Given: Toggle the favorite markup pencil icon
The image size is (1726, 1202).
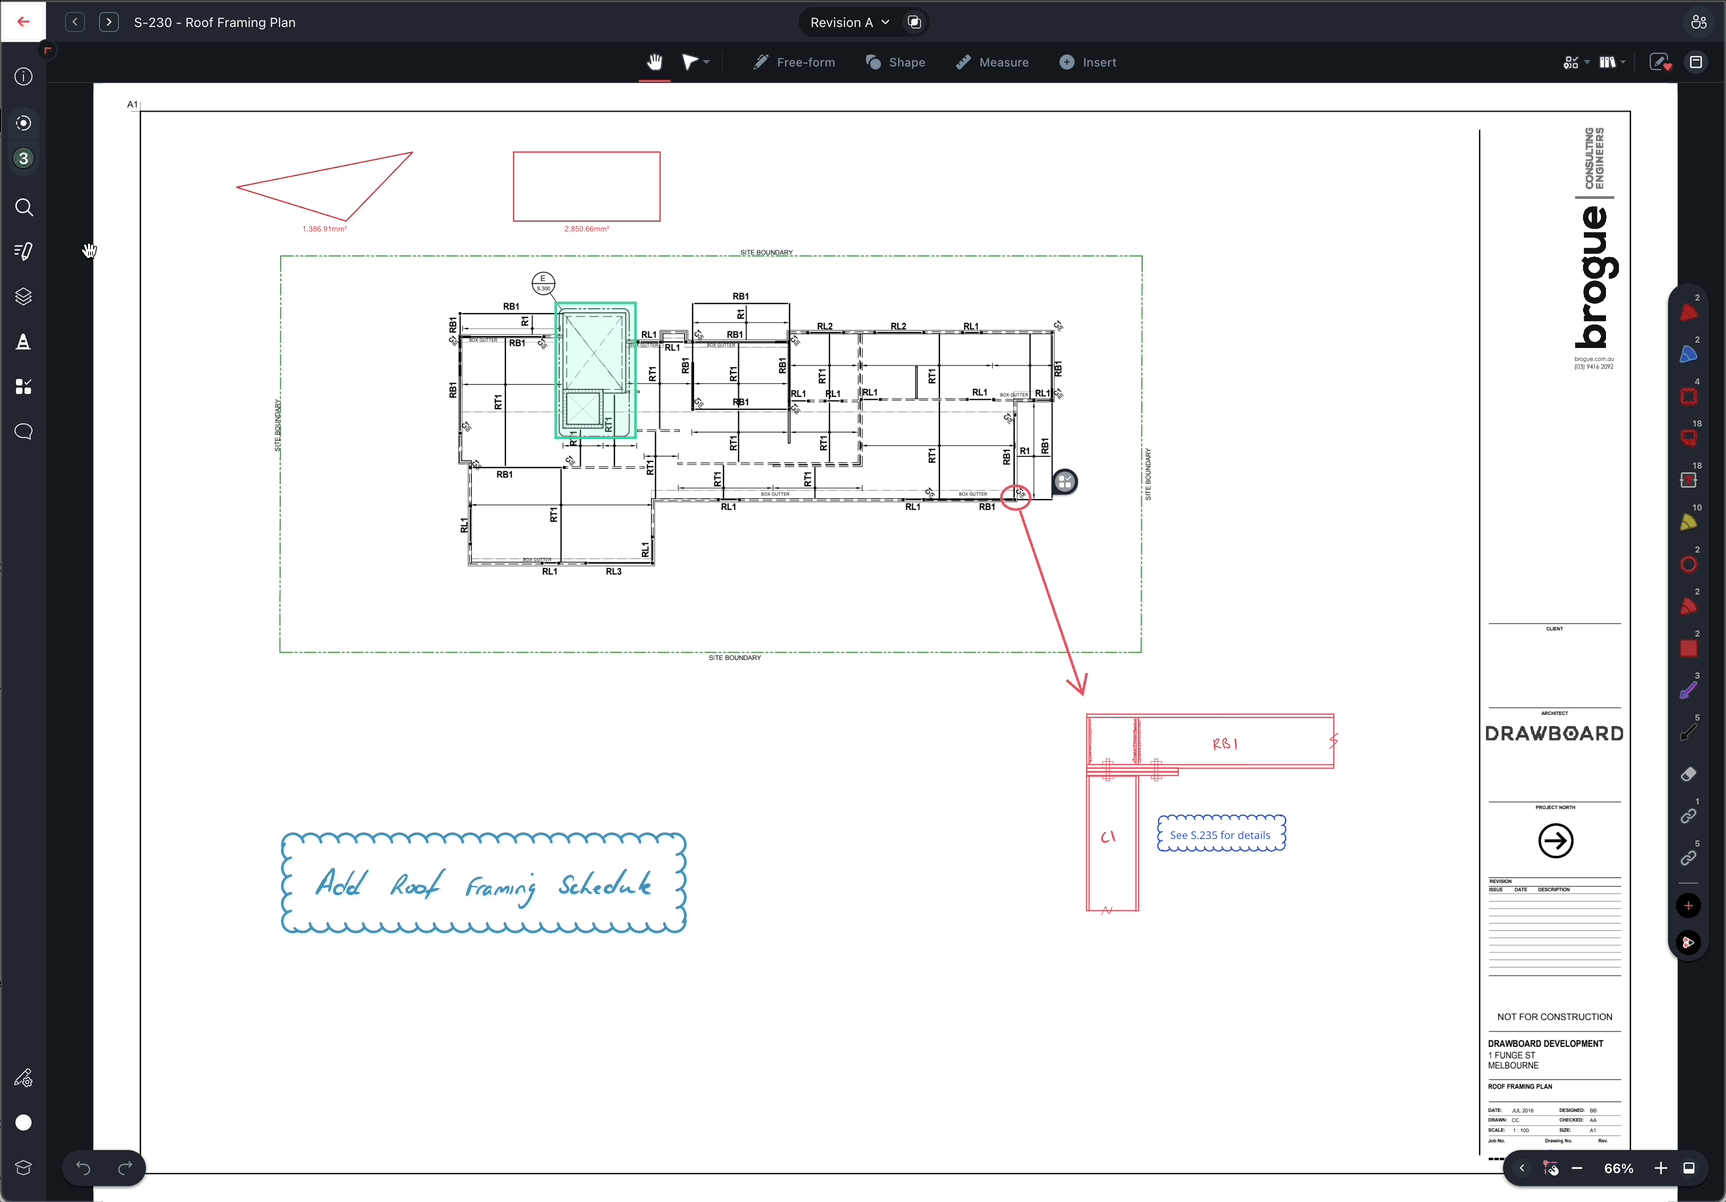Looking at the screenshot, I should pos(1660,62).
